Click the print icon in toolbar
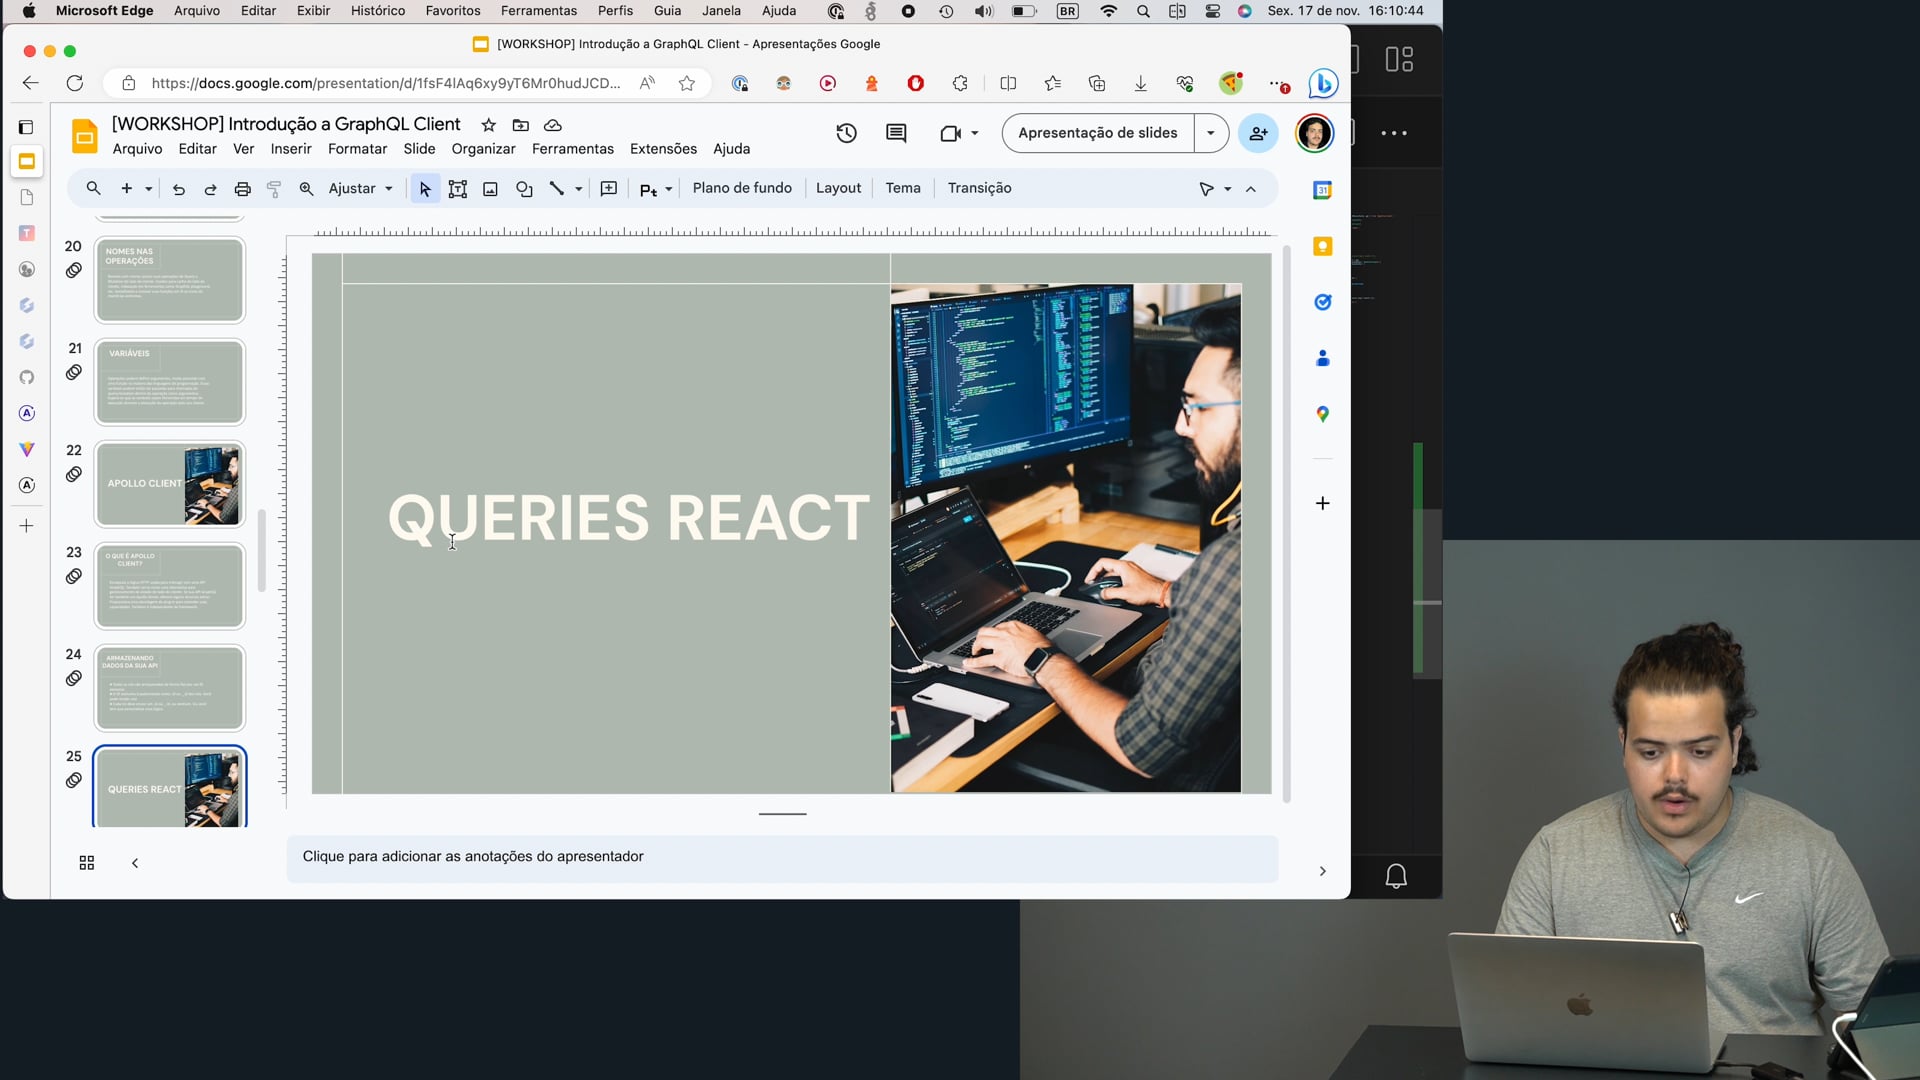Viewport: 1920px width, 1080px height. (242, 189)
